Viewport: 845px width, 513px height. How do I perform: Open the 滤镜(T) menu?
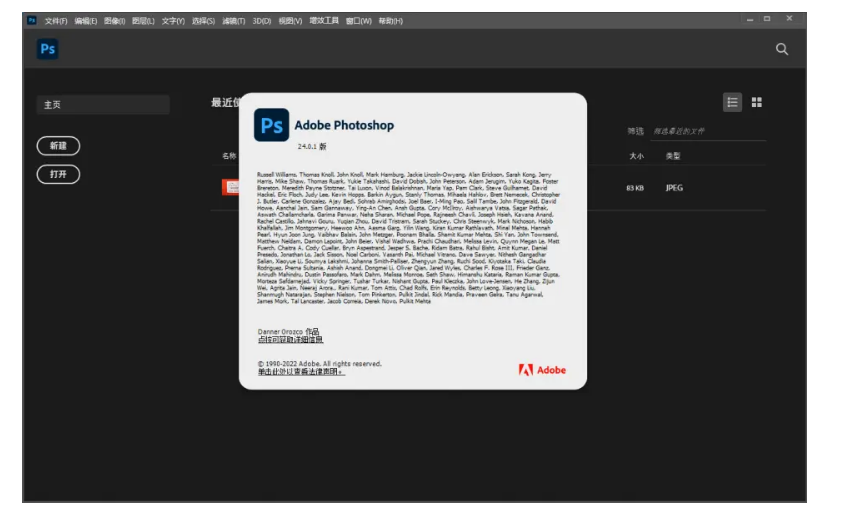click(x=233, y=21)
